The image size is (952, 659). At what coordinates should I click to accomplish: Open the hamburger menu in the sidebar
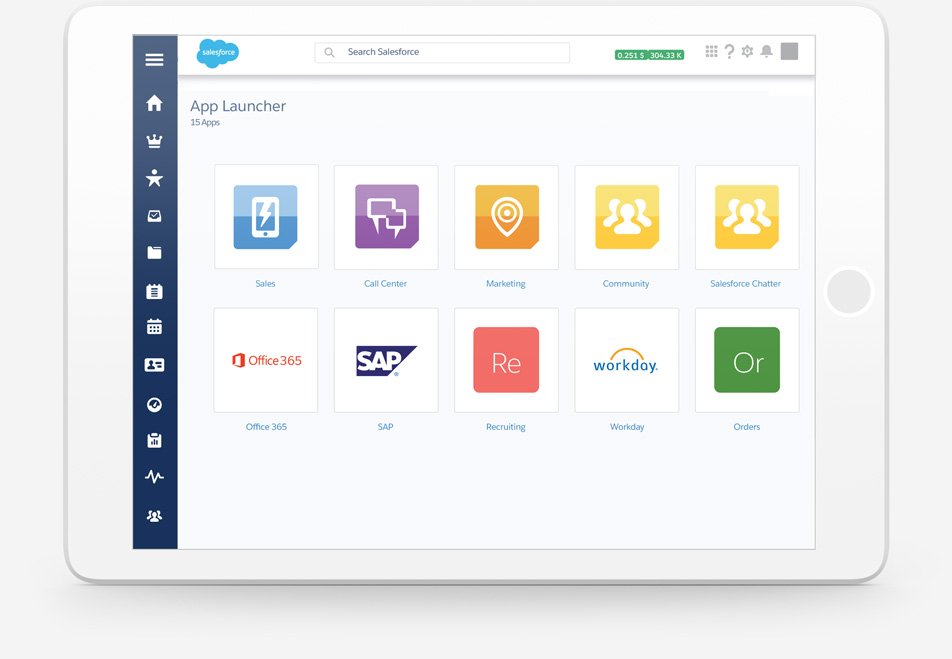click(154, 60)
